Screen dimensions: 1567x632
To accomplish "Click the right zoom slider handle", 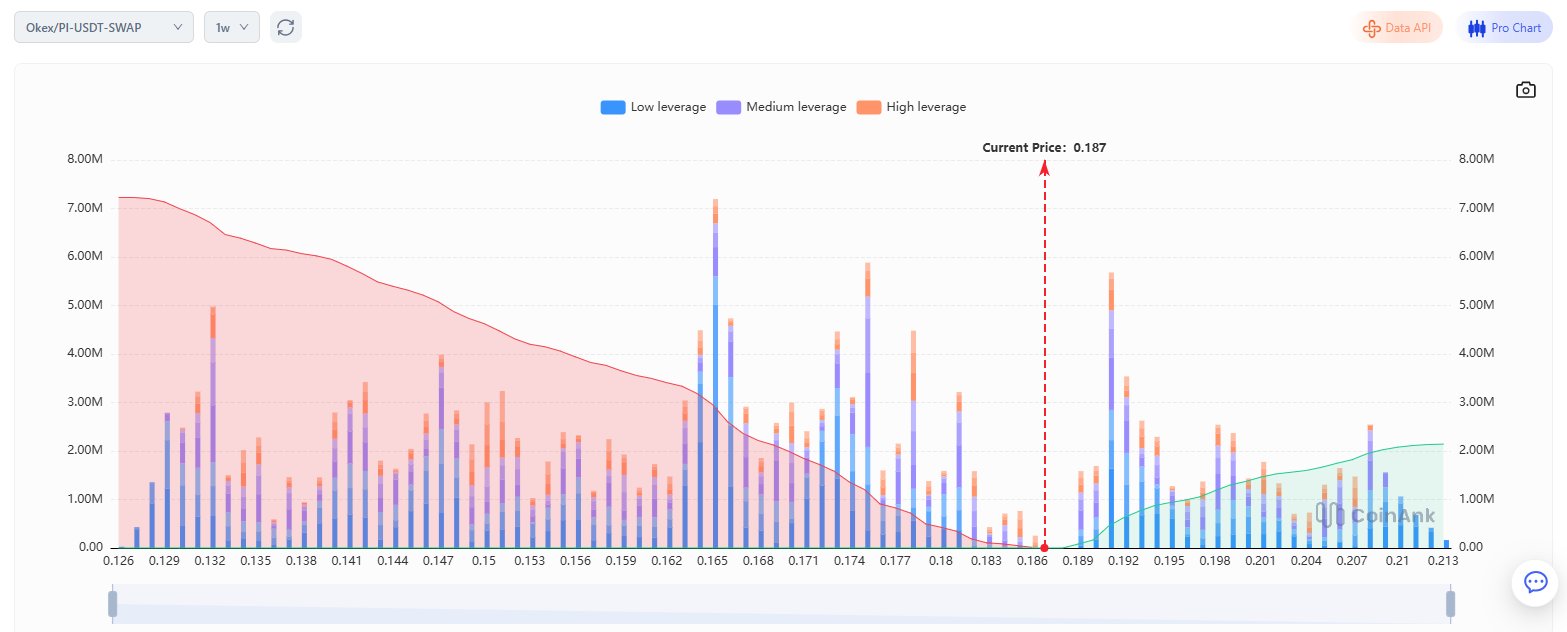I will click(1450, 603).
